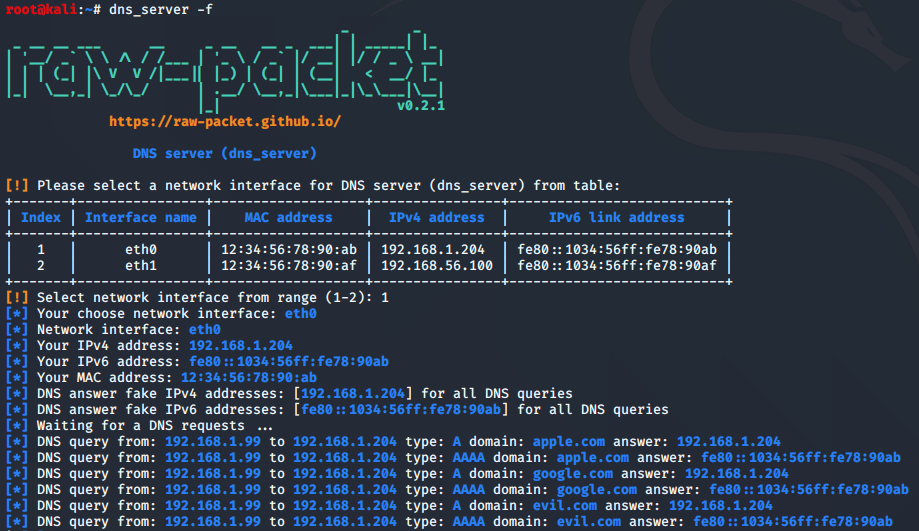Click index 2 in the interface table
This screenshot has width=919, height=531.
(40, 266)
